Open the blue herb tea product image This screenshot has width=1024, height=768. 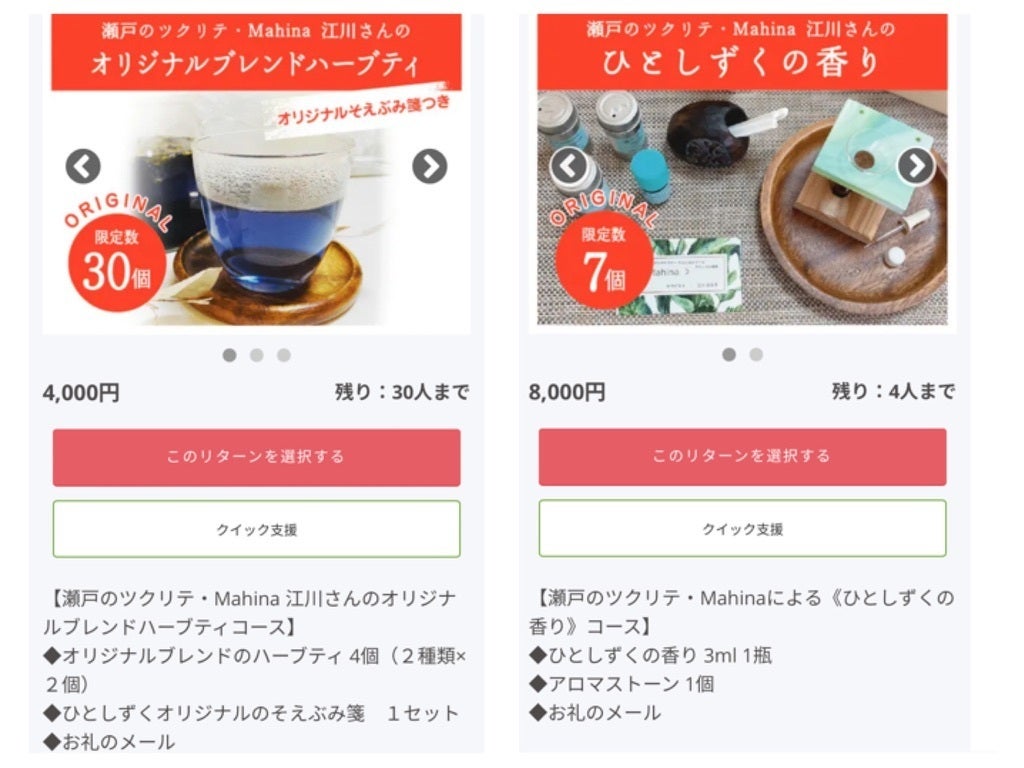[257, 209]
